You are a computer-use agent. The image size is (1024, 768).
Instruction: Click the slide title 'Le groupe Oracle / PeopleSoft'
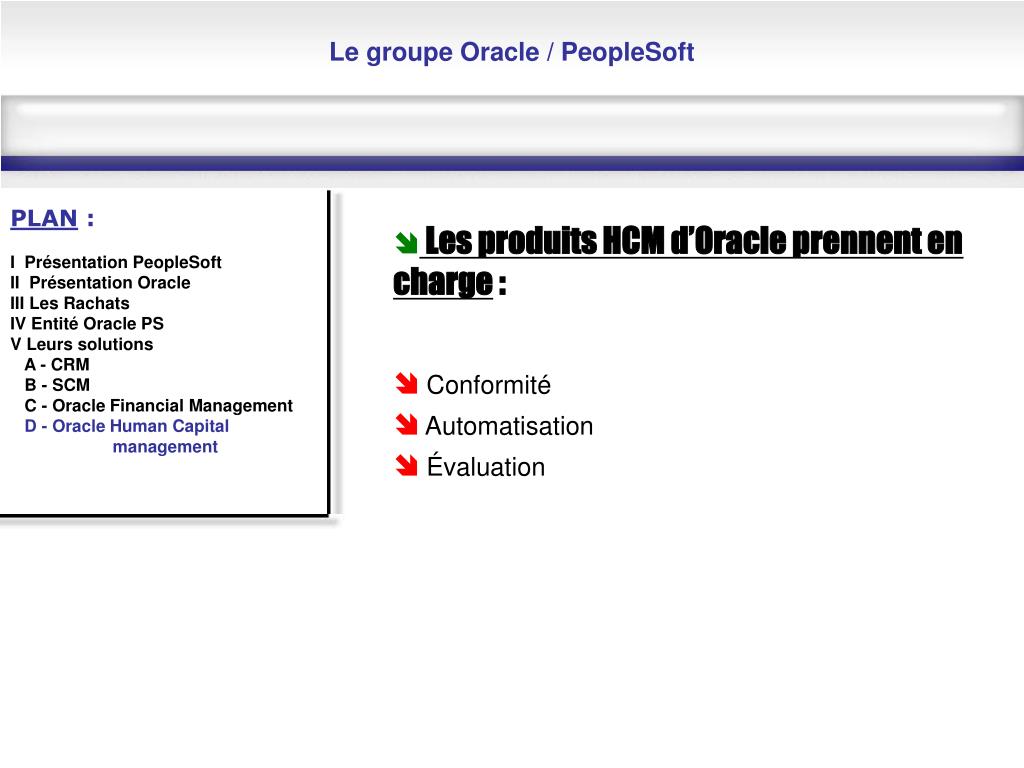[511, 52]
